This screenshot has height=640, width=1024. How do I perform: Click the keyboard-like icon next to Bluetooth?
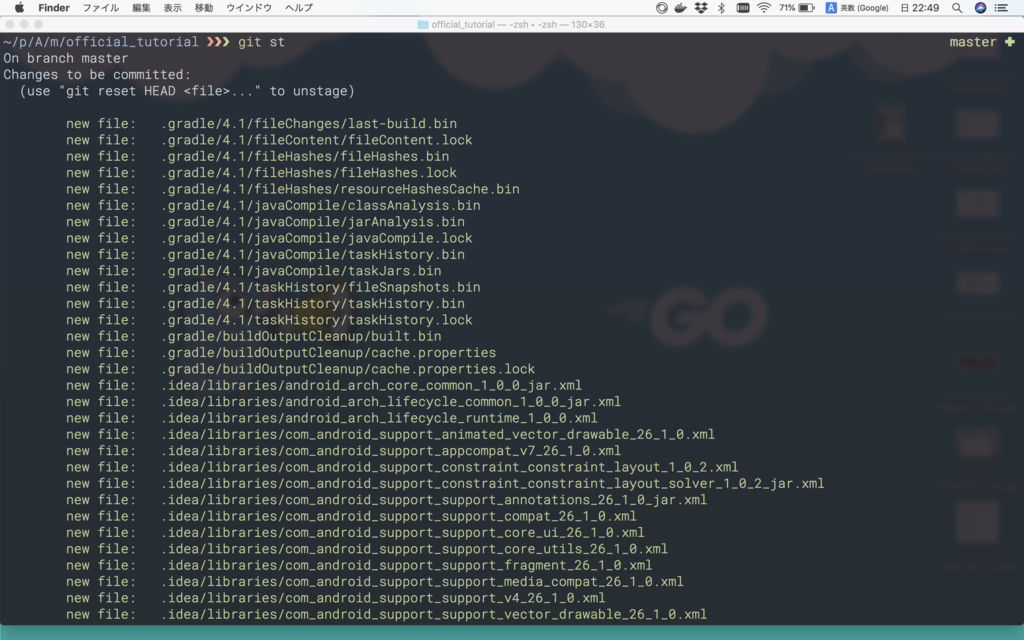pos(743,8)
